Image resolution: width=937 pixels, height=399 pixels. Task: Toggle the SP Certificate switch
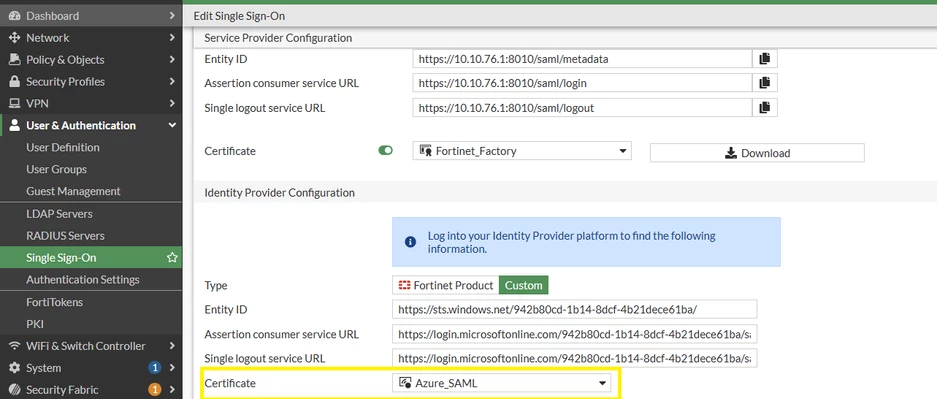385,151
